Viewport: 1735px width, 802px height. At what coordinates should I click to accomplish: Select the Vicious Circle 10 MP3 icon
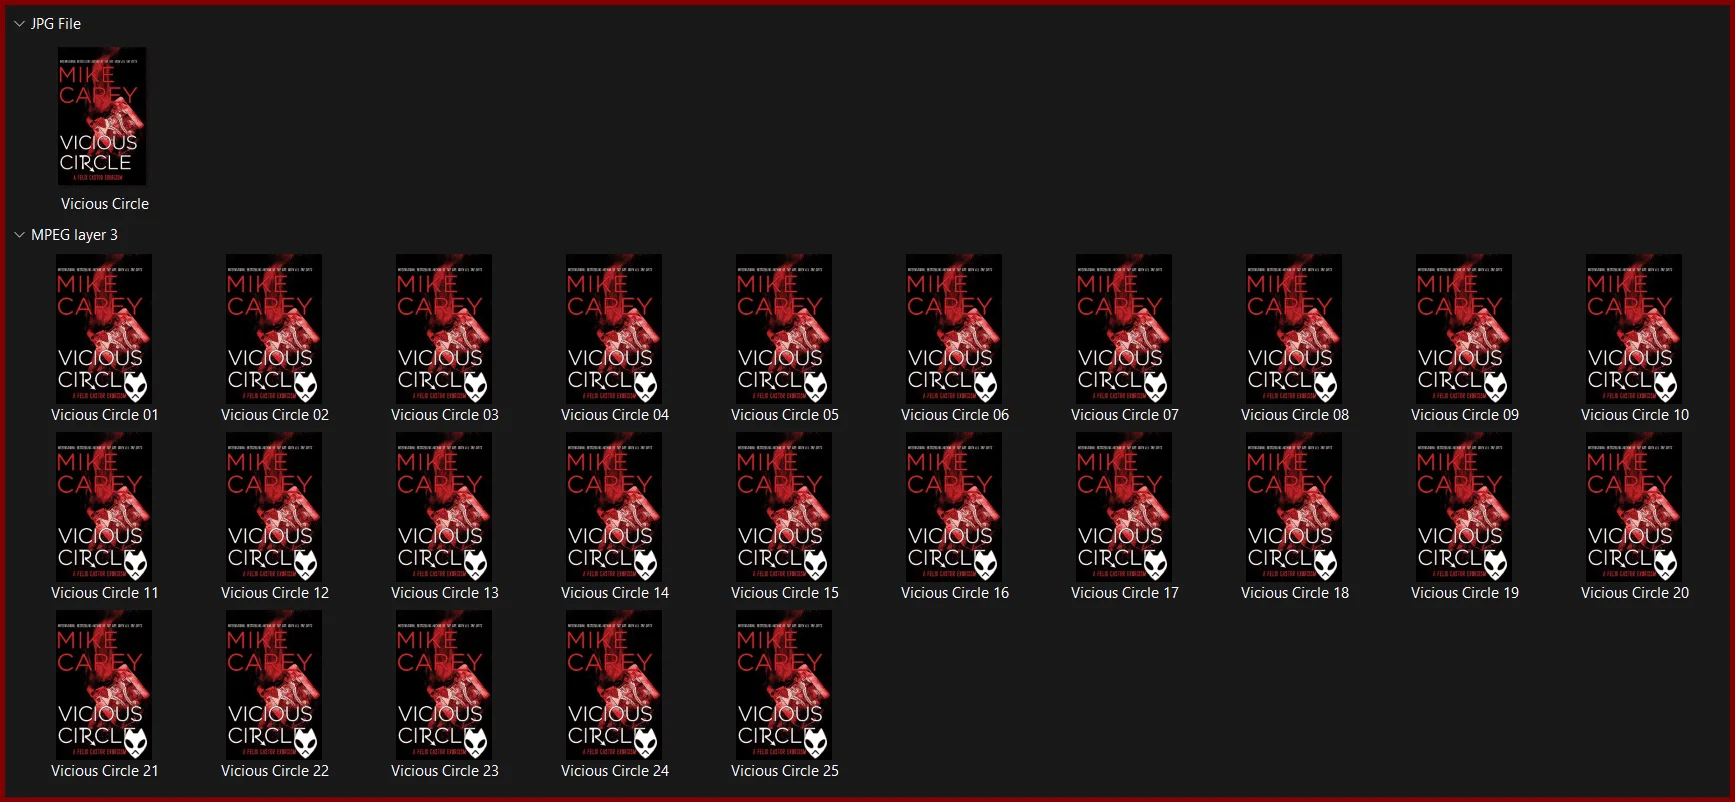pos(1634,329)
